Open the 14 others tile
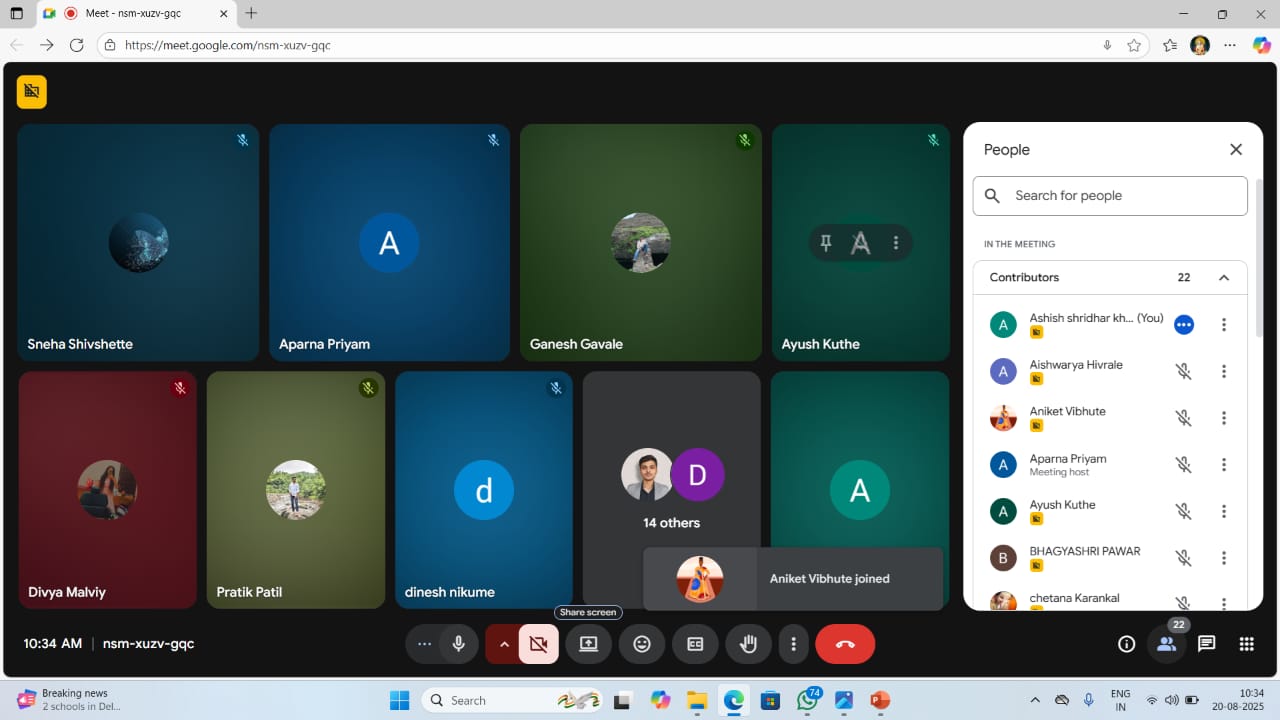This screenshot has width=1280, height=720. tap(671, 487)
